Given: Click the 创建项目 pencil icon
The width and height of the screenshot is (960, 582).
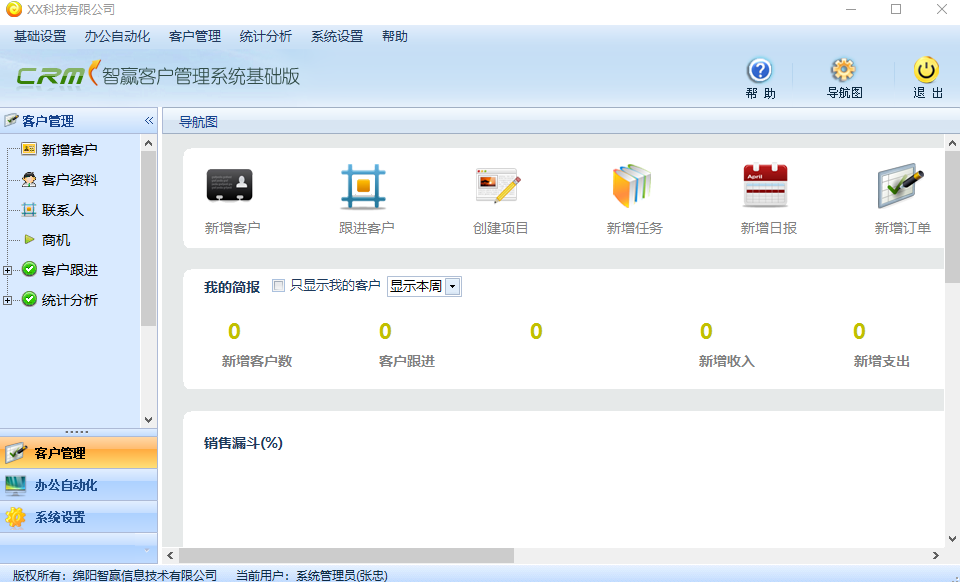Looking at the screenshot, I should coord(498,186).
